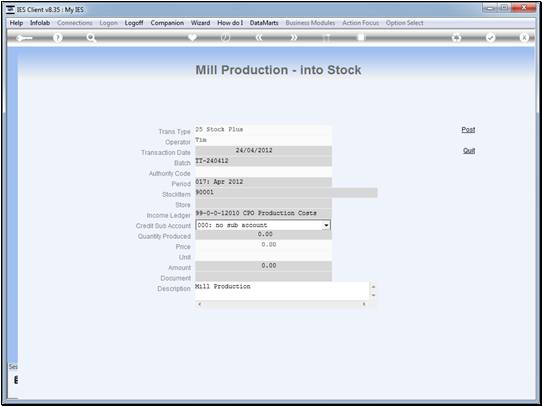Expand the Credit Sub Account dropdown arrow

click(326, 225)
